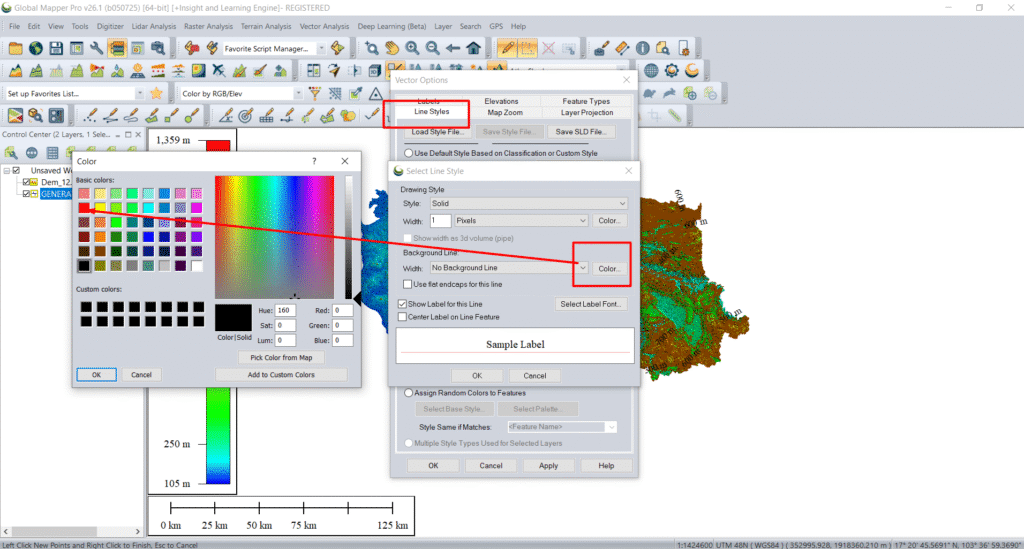1024x549 pixels.
Task: Click the airplane flight path tool icon
Action: point(219,71)
